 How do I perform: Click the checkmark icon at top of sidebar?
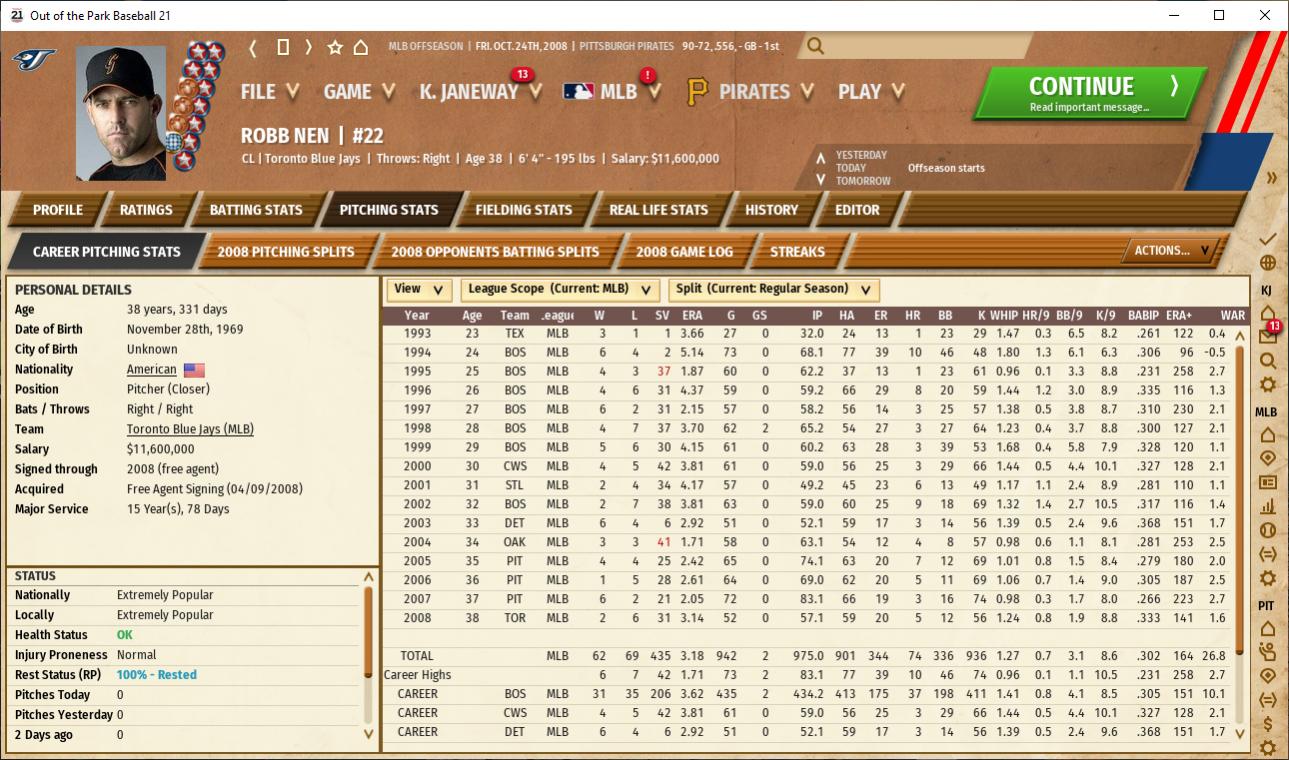tap(1268, 239)
